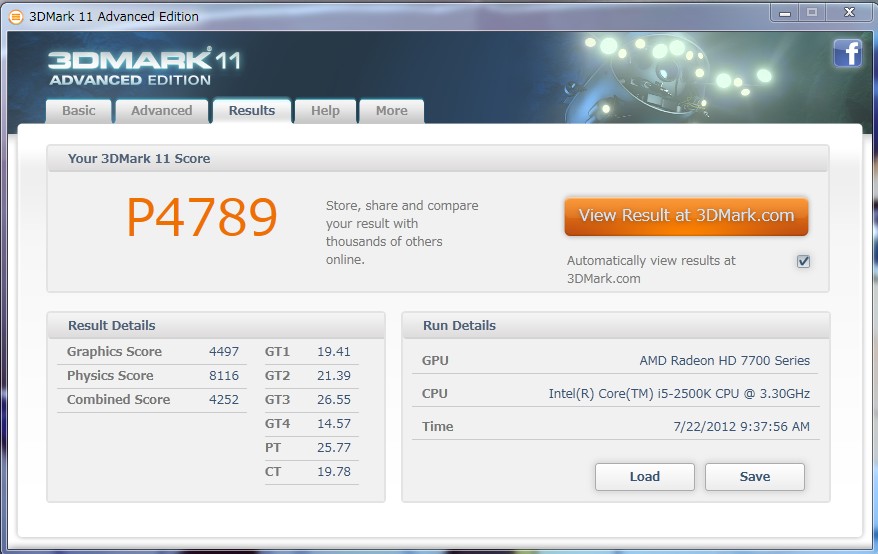This screenshot has height=554, width=878.
Task: Close the 3DMark 11 window
Action: (x=849, y=12)
